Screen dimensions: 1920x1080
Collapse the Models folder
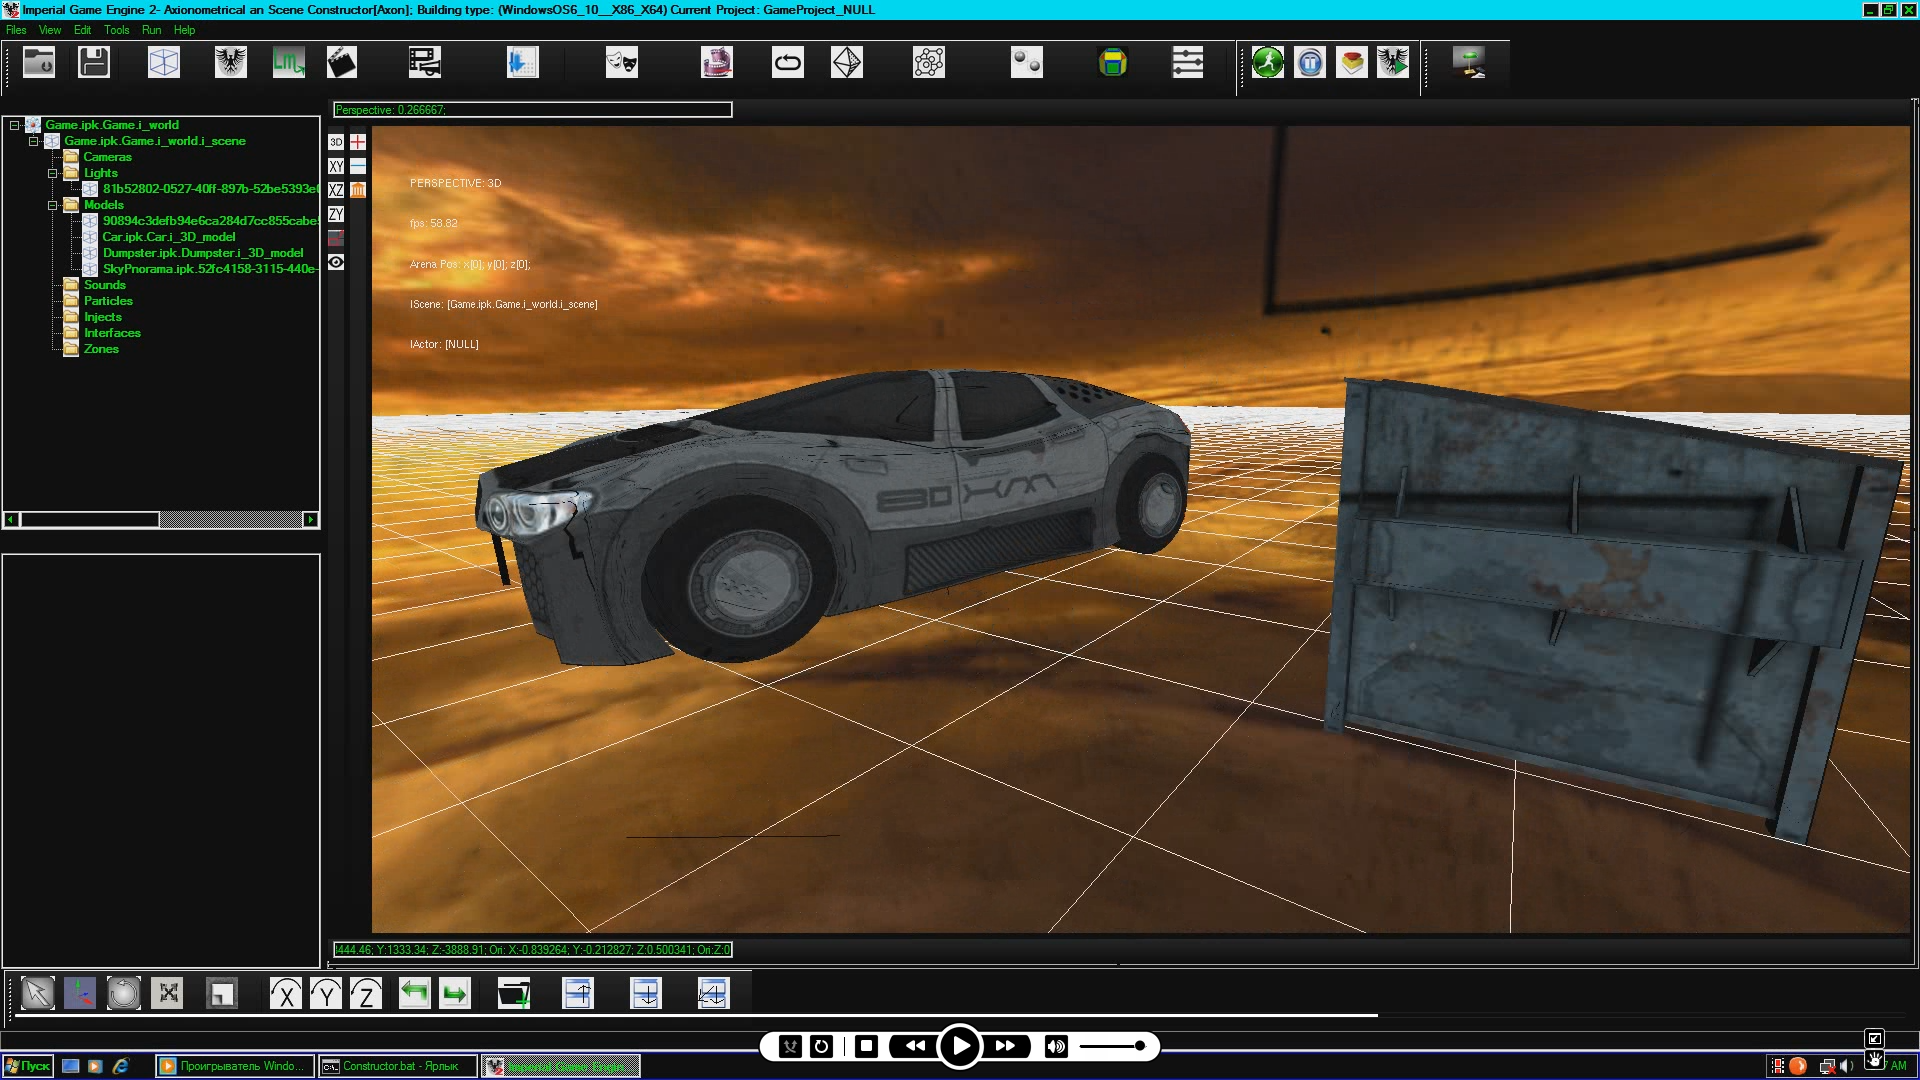(x=53, y=205)
